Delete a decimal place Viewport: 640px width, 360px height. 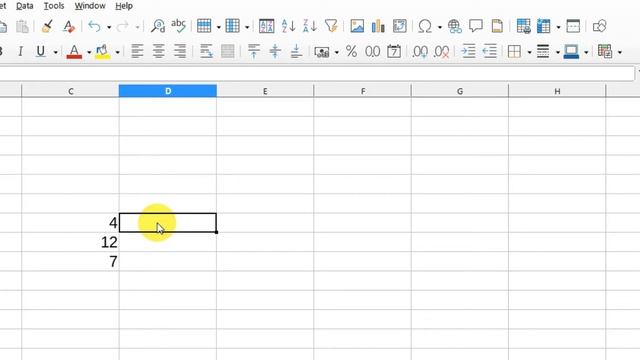[x=442, y=52]
